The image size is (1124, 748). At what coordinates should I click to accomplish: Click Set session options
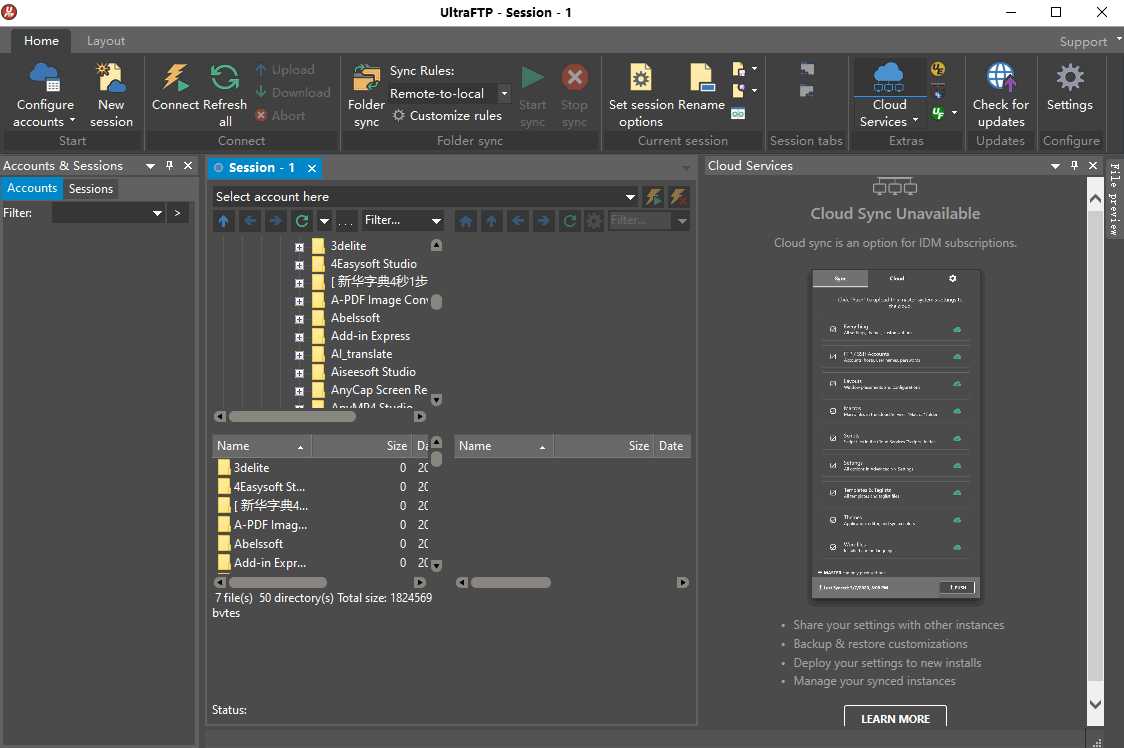point(641,95)
